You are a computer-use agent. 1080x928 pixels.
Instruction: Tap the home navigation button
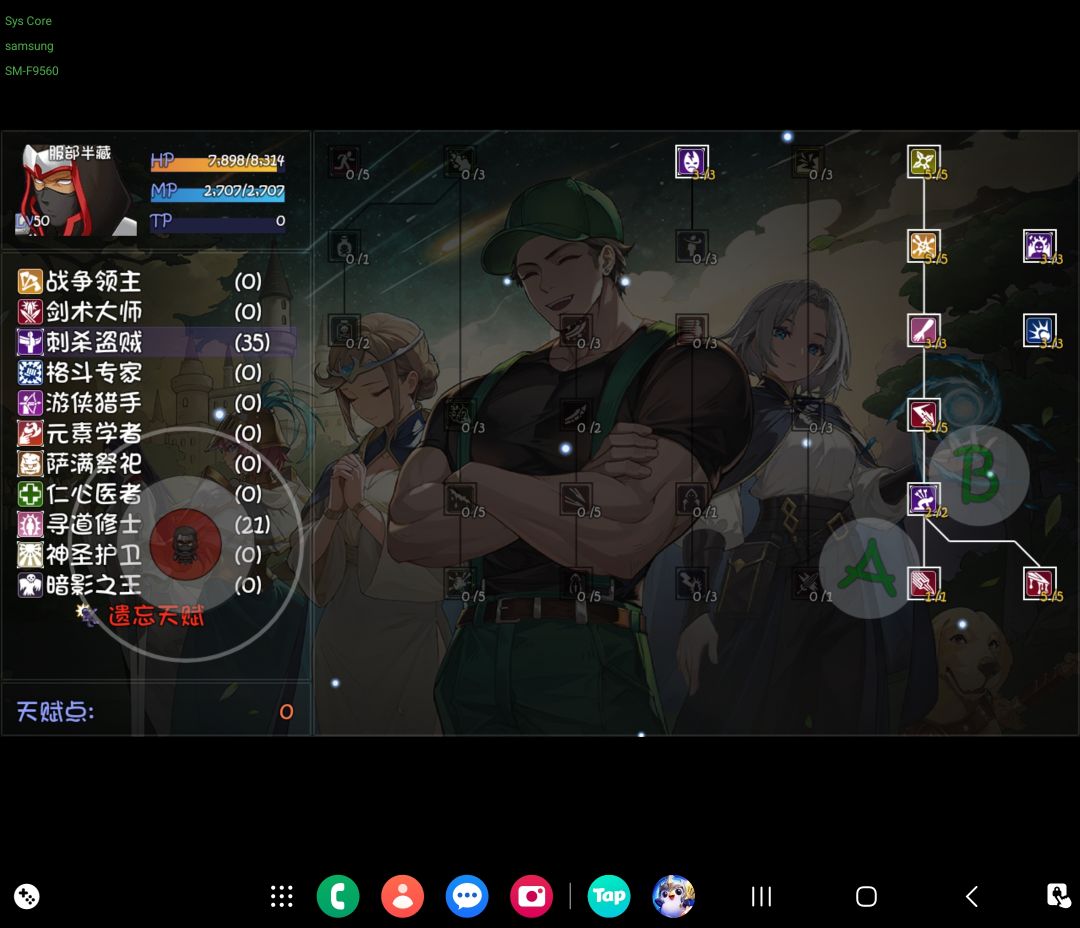[x=866, y=896]
